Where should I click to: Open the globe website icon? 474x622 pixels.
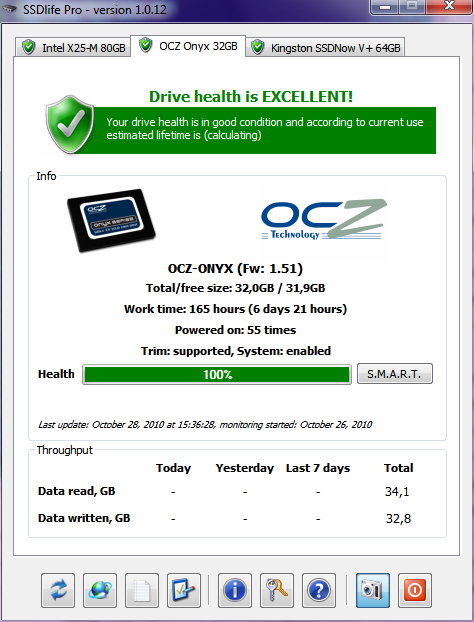(100, 590)
